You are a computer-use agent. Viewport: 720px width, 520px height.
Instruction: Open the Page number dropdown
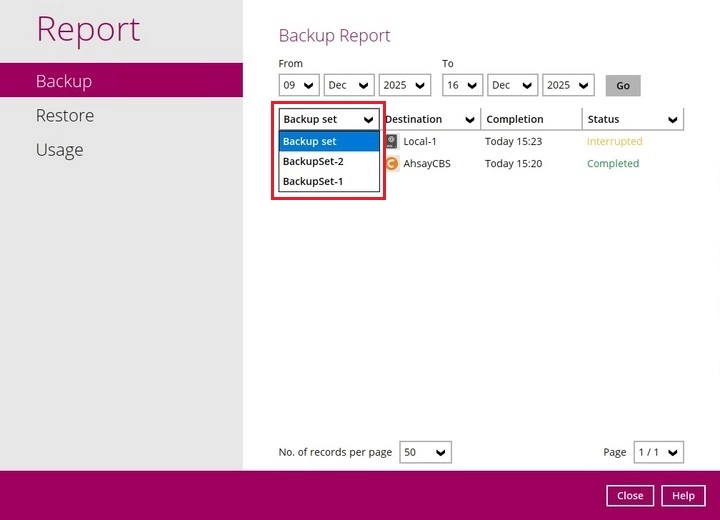[x=659, y=453]
